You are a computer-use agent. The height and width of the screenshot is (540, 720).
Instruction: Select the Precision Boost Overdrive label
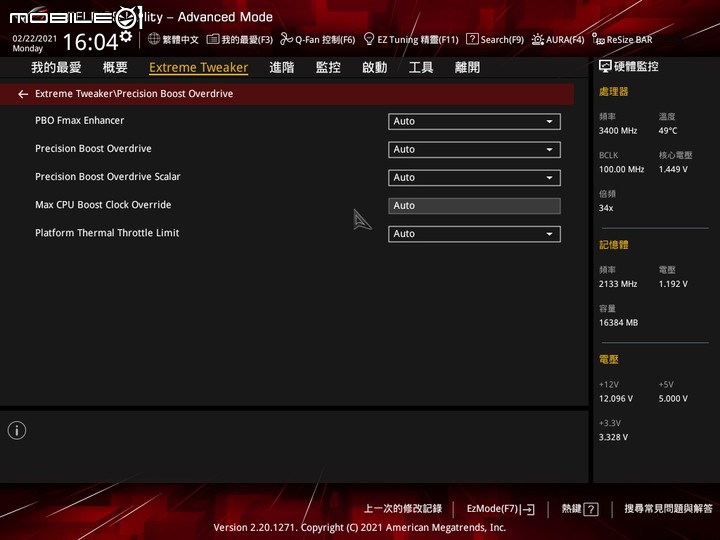tap(93, 148)
